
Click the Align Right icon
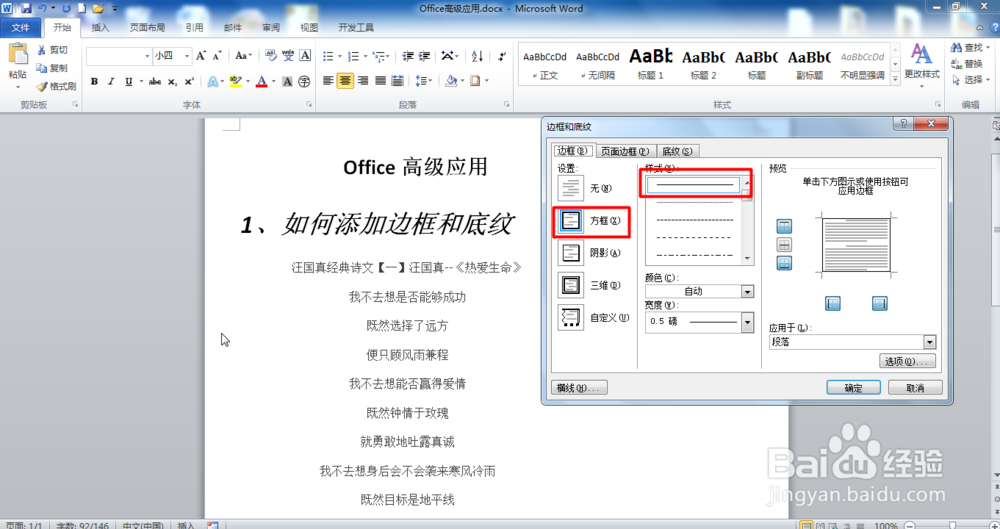[363, 81]
